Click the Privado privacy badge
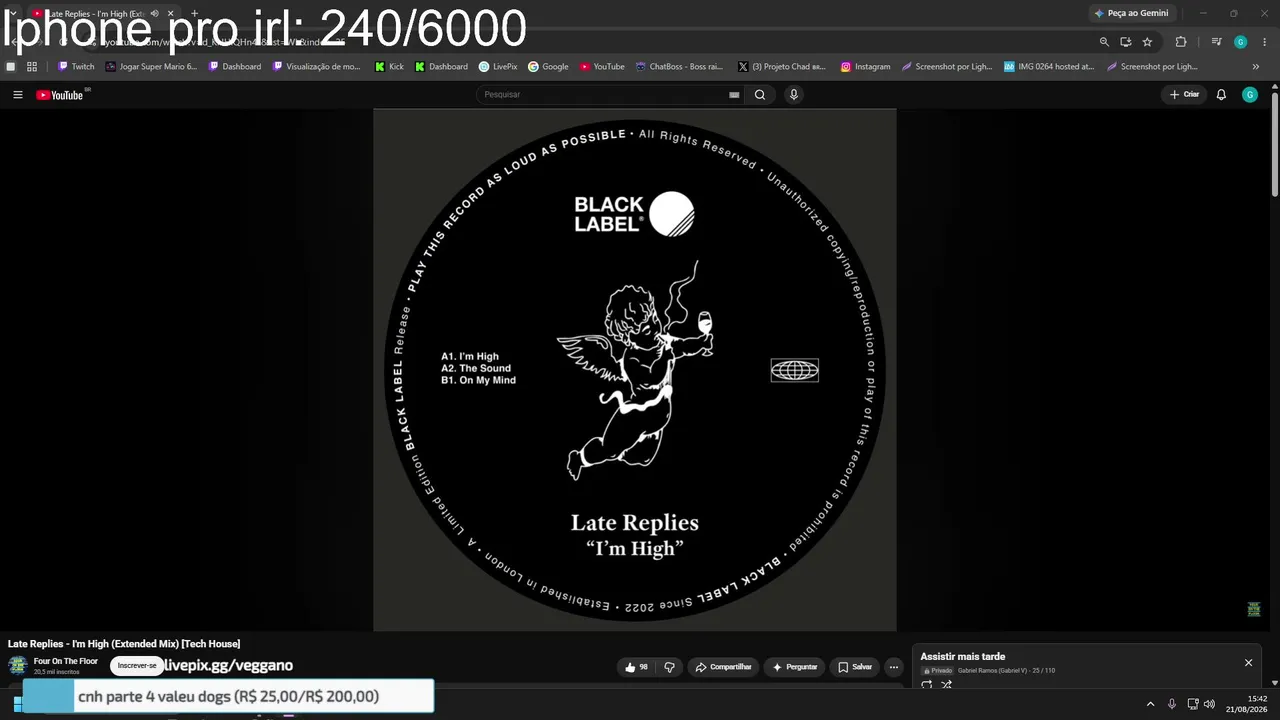1280x720 pixels. tap(938, 670)
